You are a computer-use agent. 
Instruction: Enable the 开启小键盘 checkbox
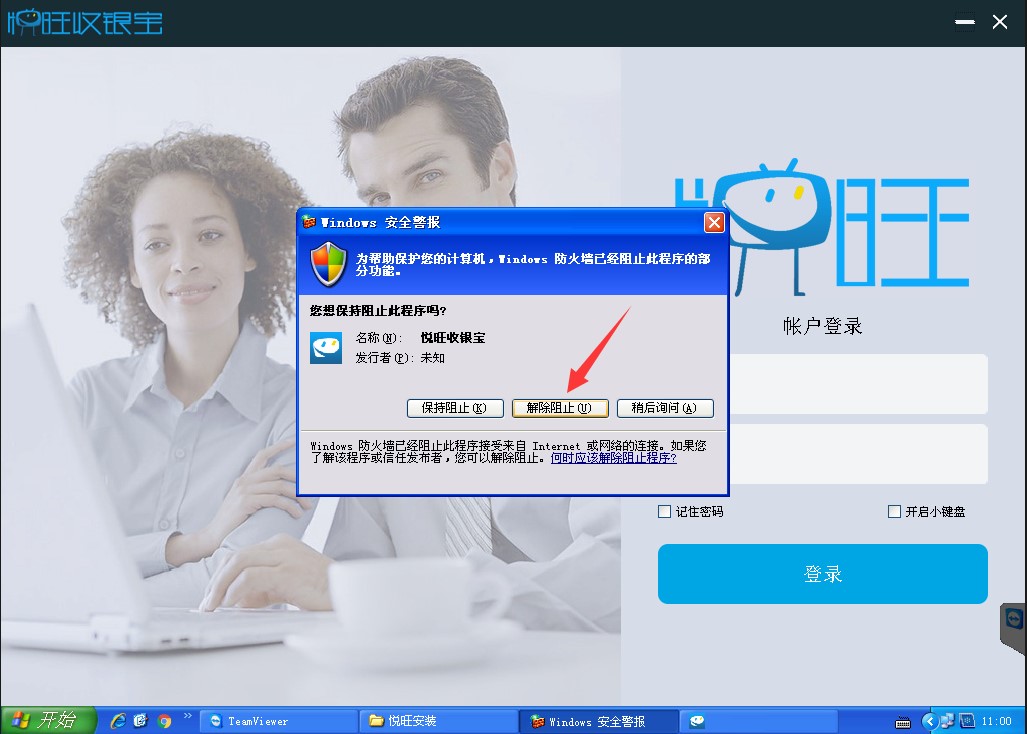(x=894, y=511)
